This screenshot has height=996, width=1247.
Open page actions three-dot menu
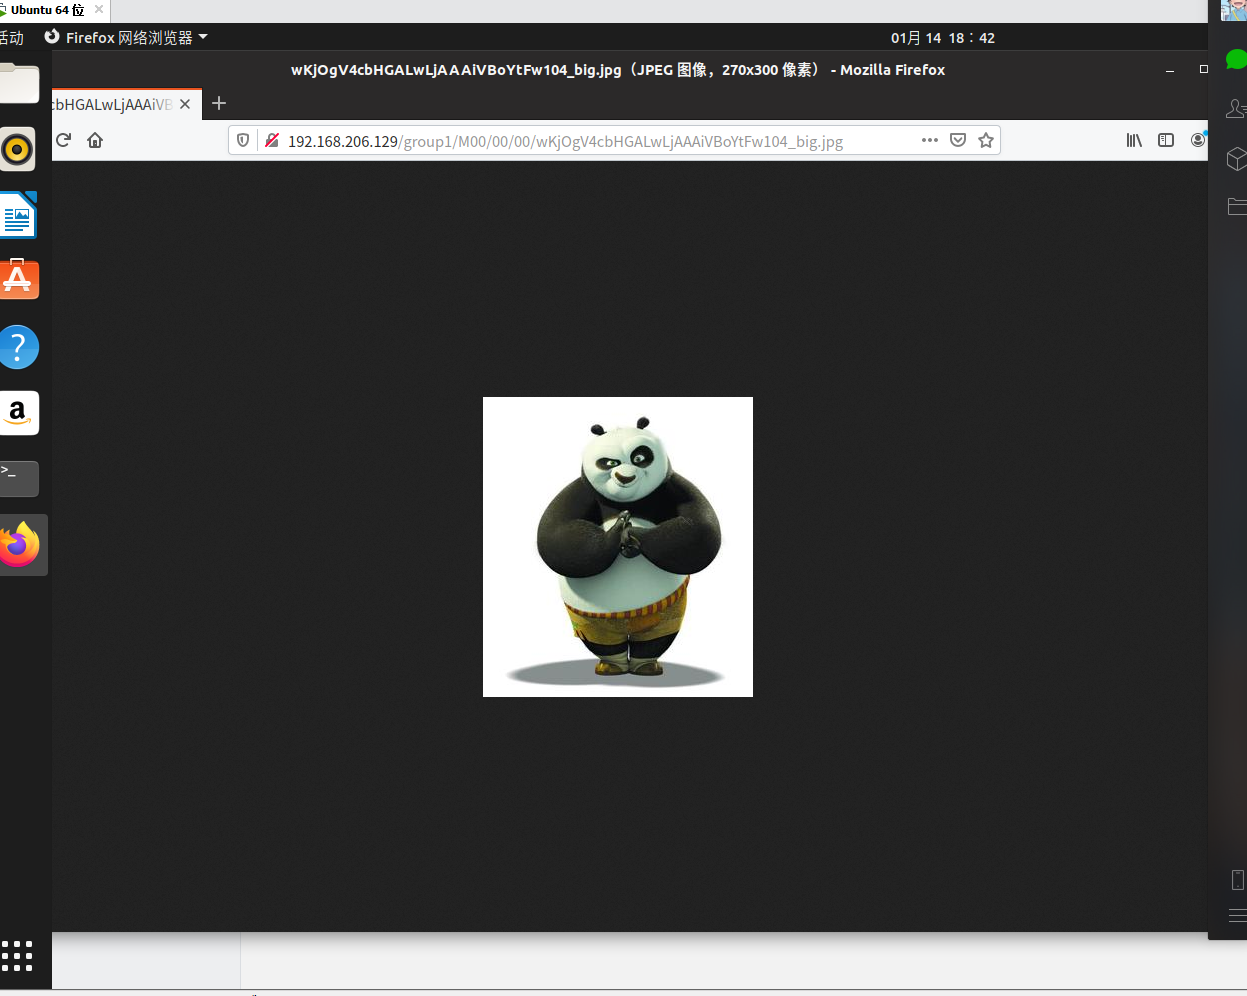click(930, 140)
